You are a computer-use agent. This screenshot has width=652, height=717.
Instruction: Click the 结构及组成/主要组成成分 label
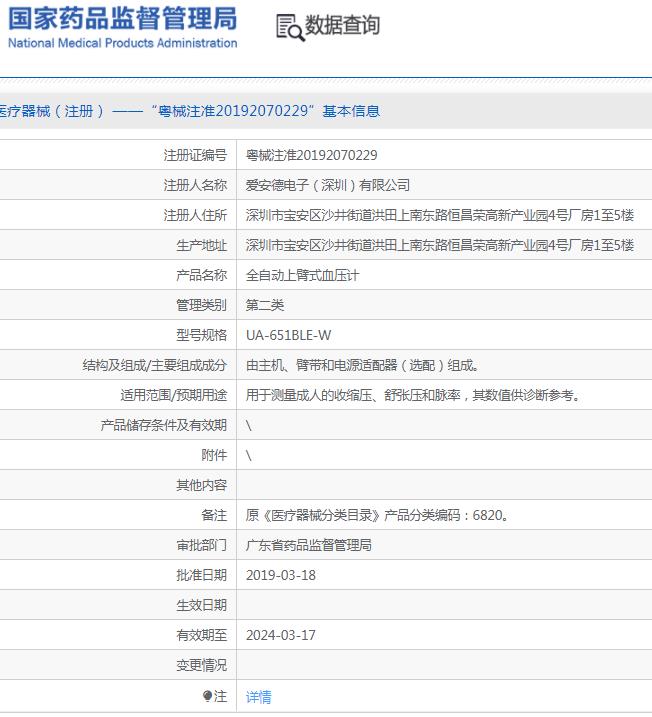(155, 365)
